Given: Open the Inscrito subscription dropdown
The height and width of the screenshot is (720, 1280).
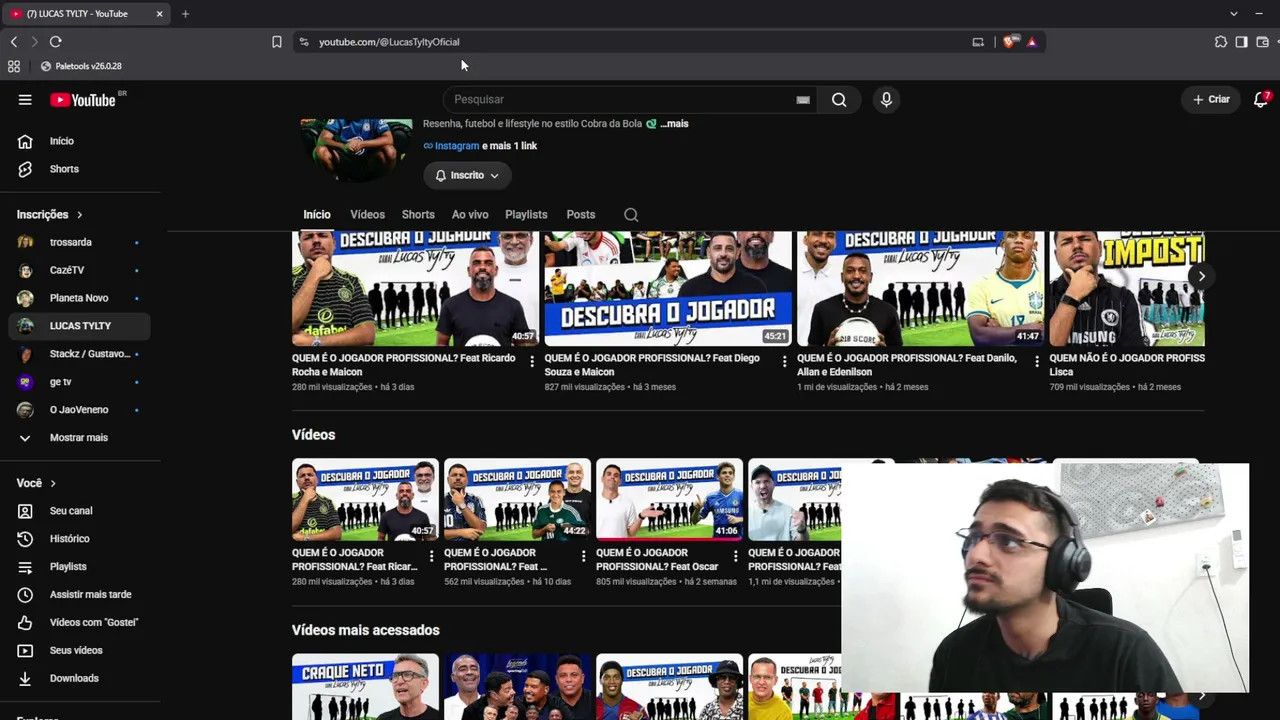Looking at the screenshot, I should tap(467, 175).
